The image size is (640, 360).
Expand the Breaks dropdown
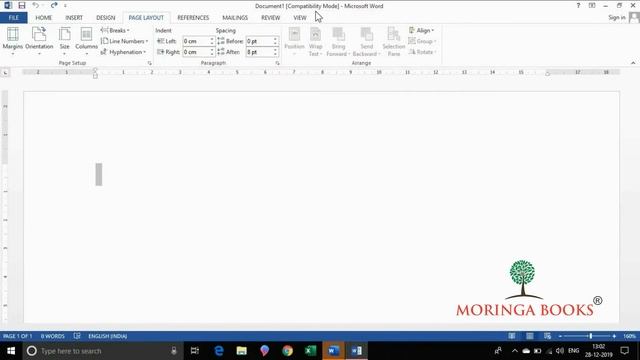[115, 30]
